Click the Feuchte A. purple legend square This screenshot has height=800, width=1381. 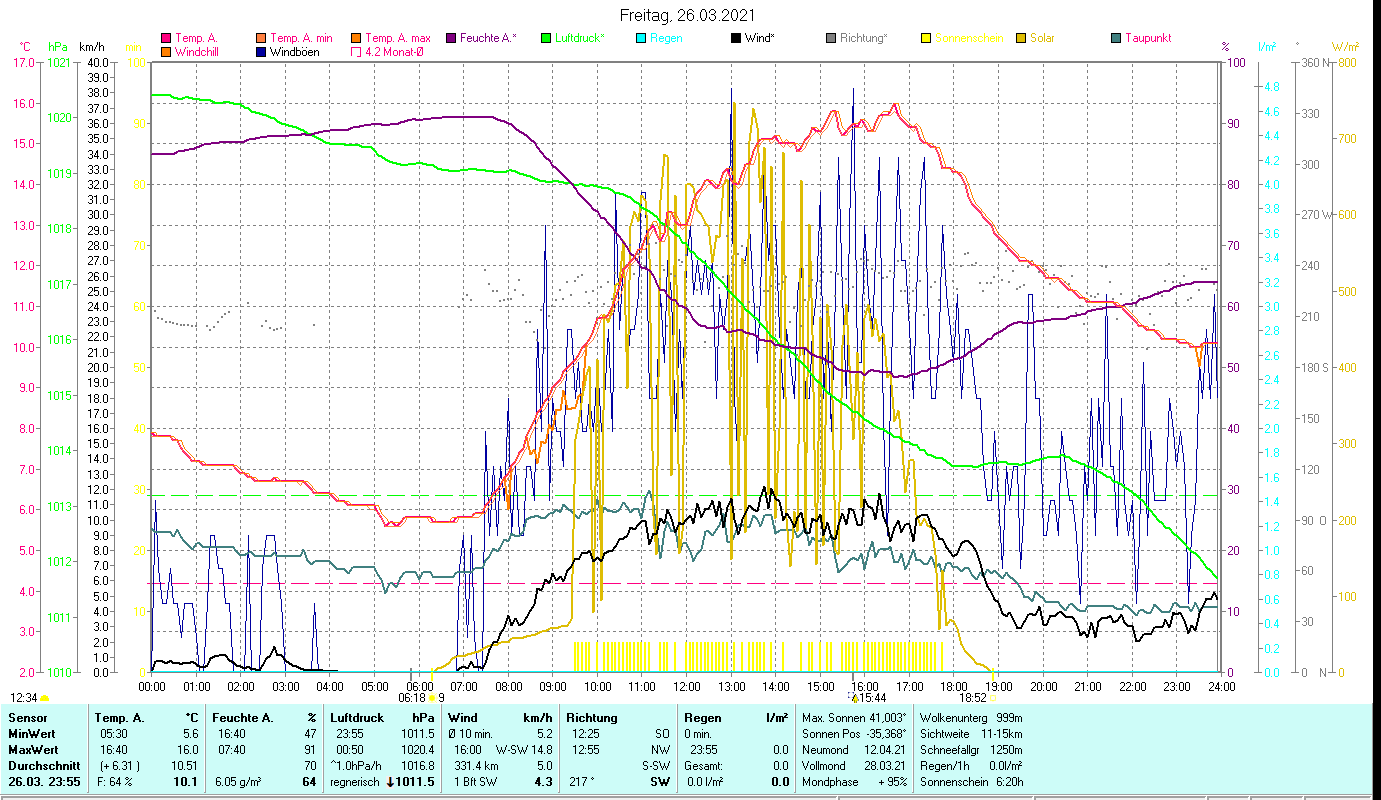(x=451, y=38)
